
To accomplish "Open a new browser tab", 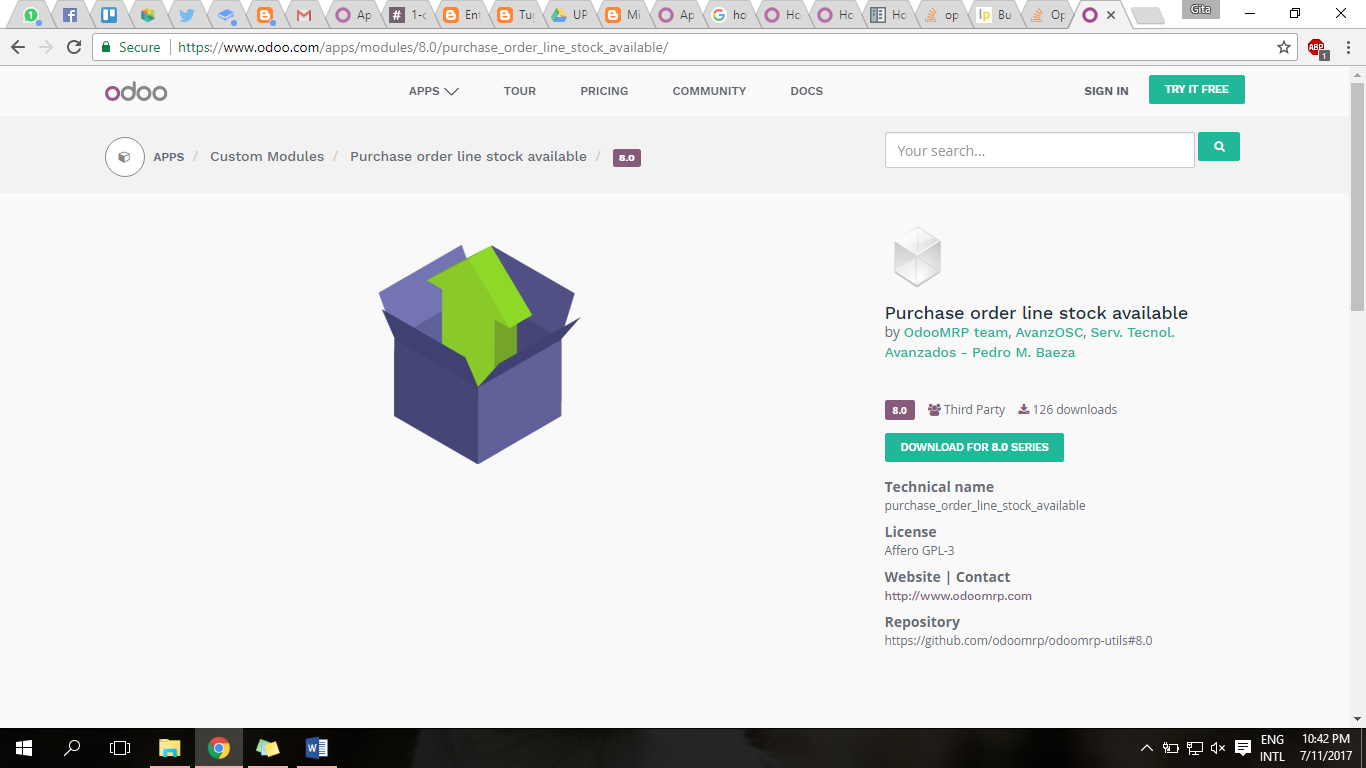I will (1147, 16).
